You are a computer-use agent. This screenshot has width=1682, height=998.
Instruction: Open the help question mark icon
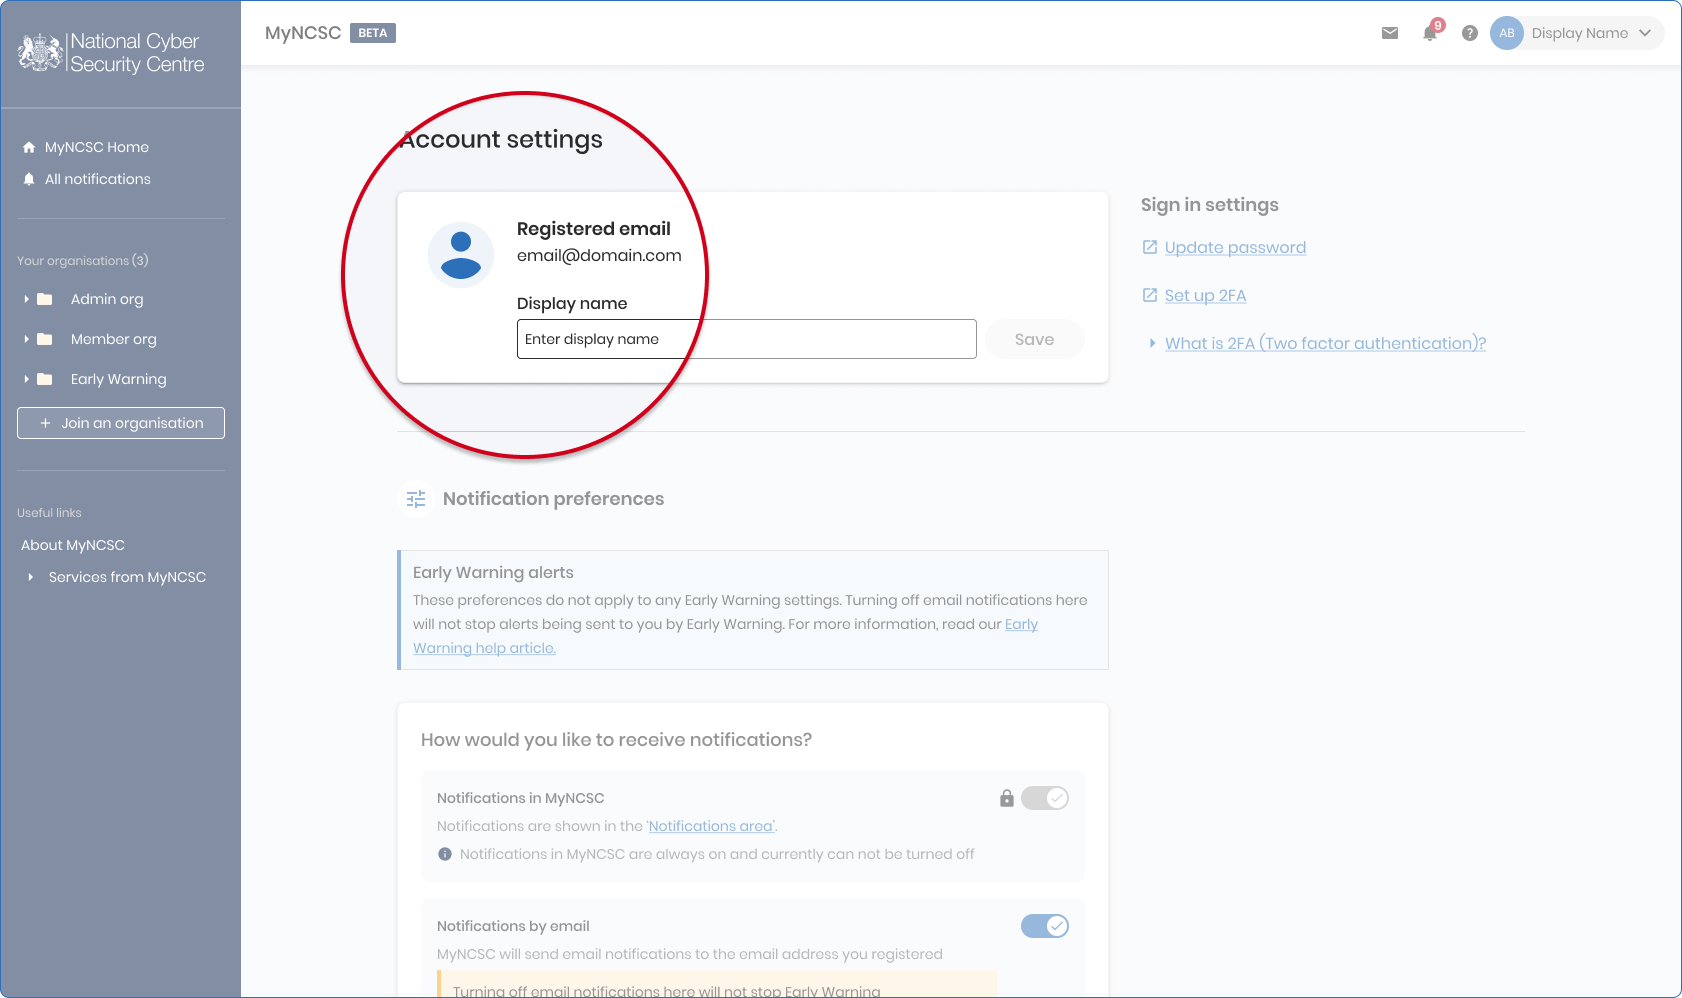click(1470, 33)
